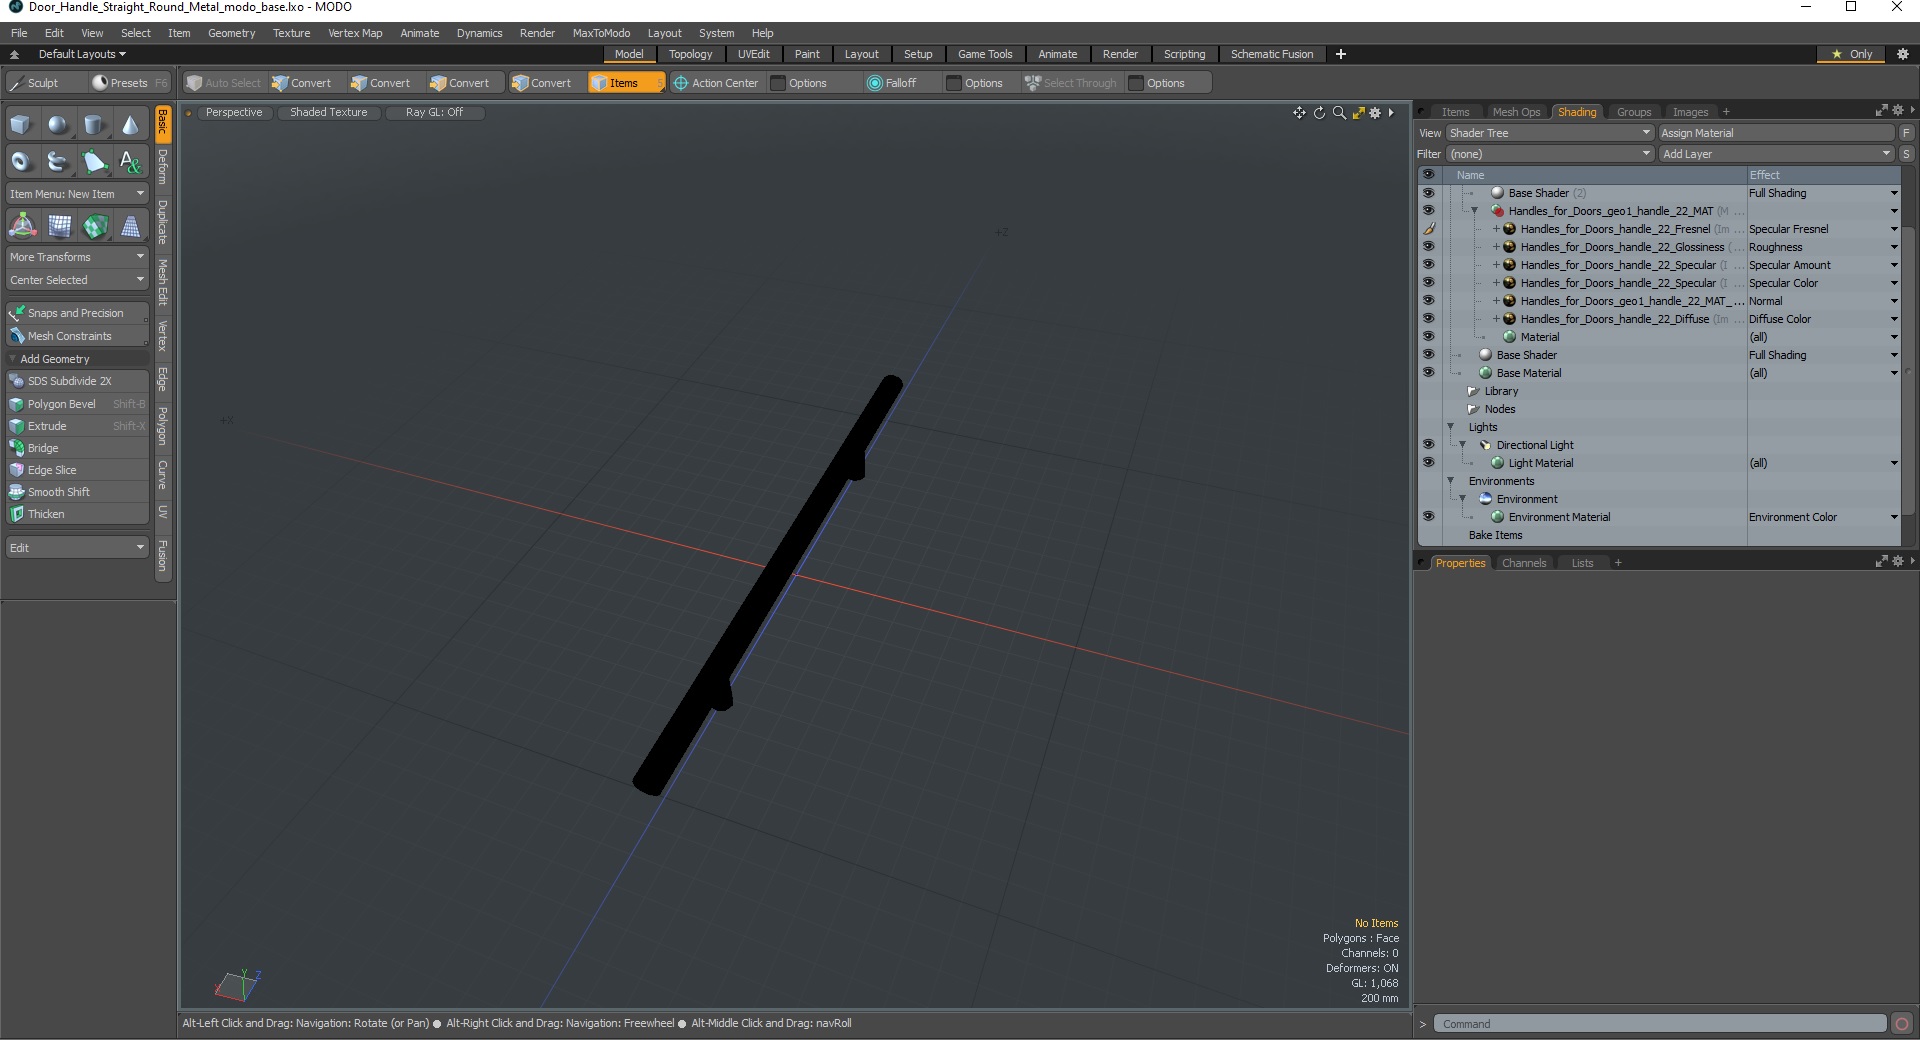Open the Item Menu: New Item dropdown

pyautogui.click(x=77, y=194)
